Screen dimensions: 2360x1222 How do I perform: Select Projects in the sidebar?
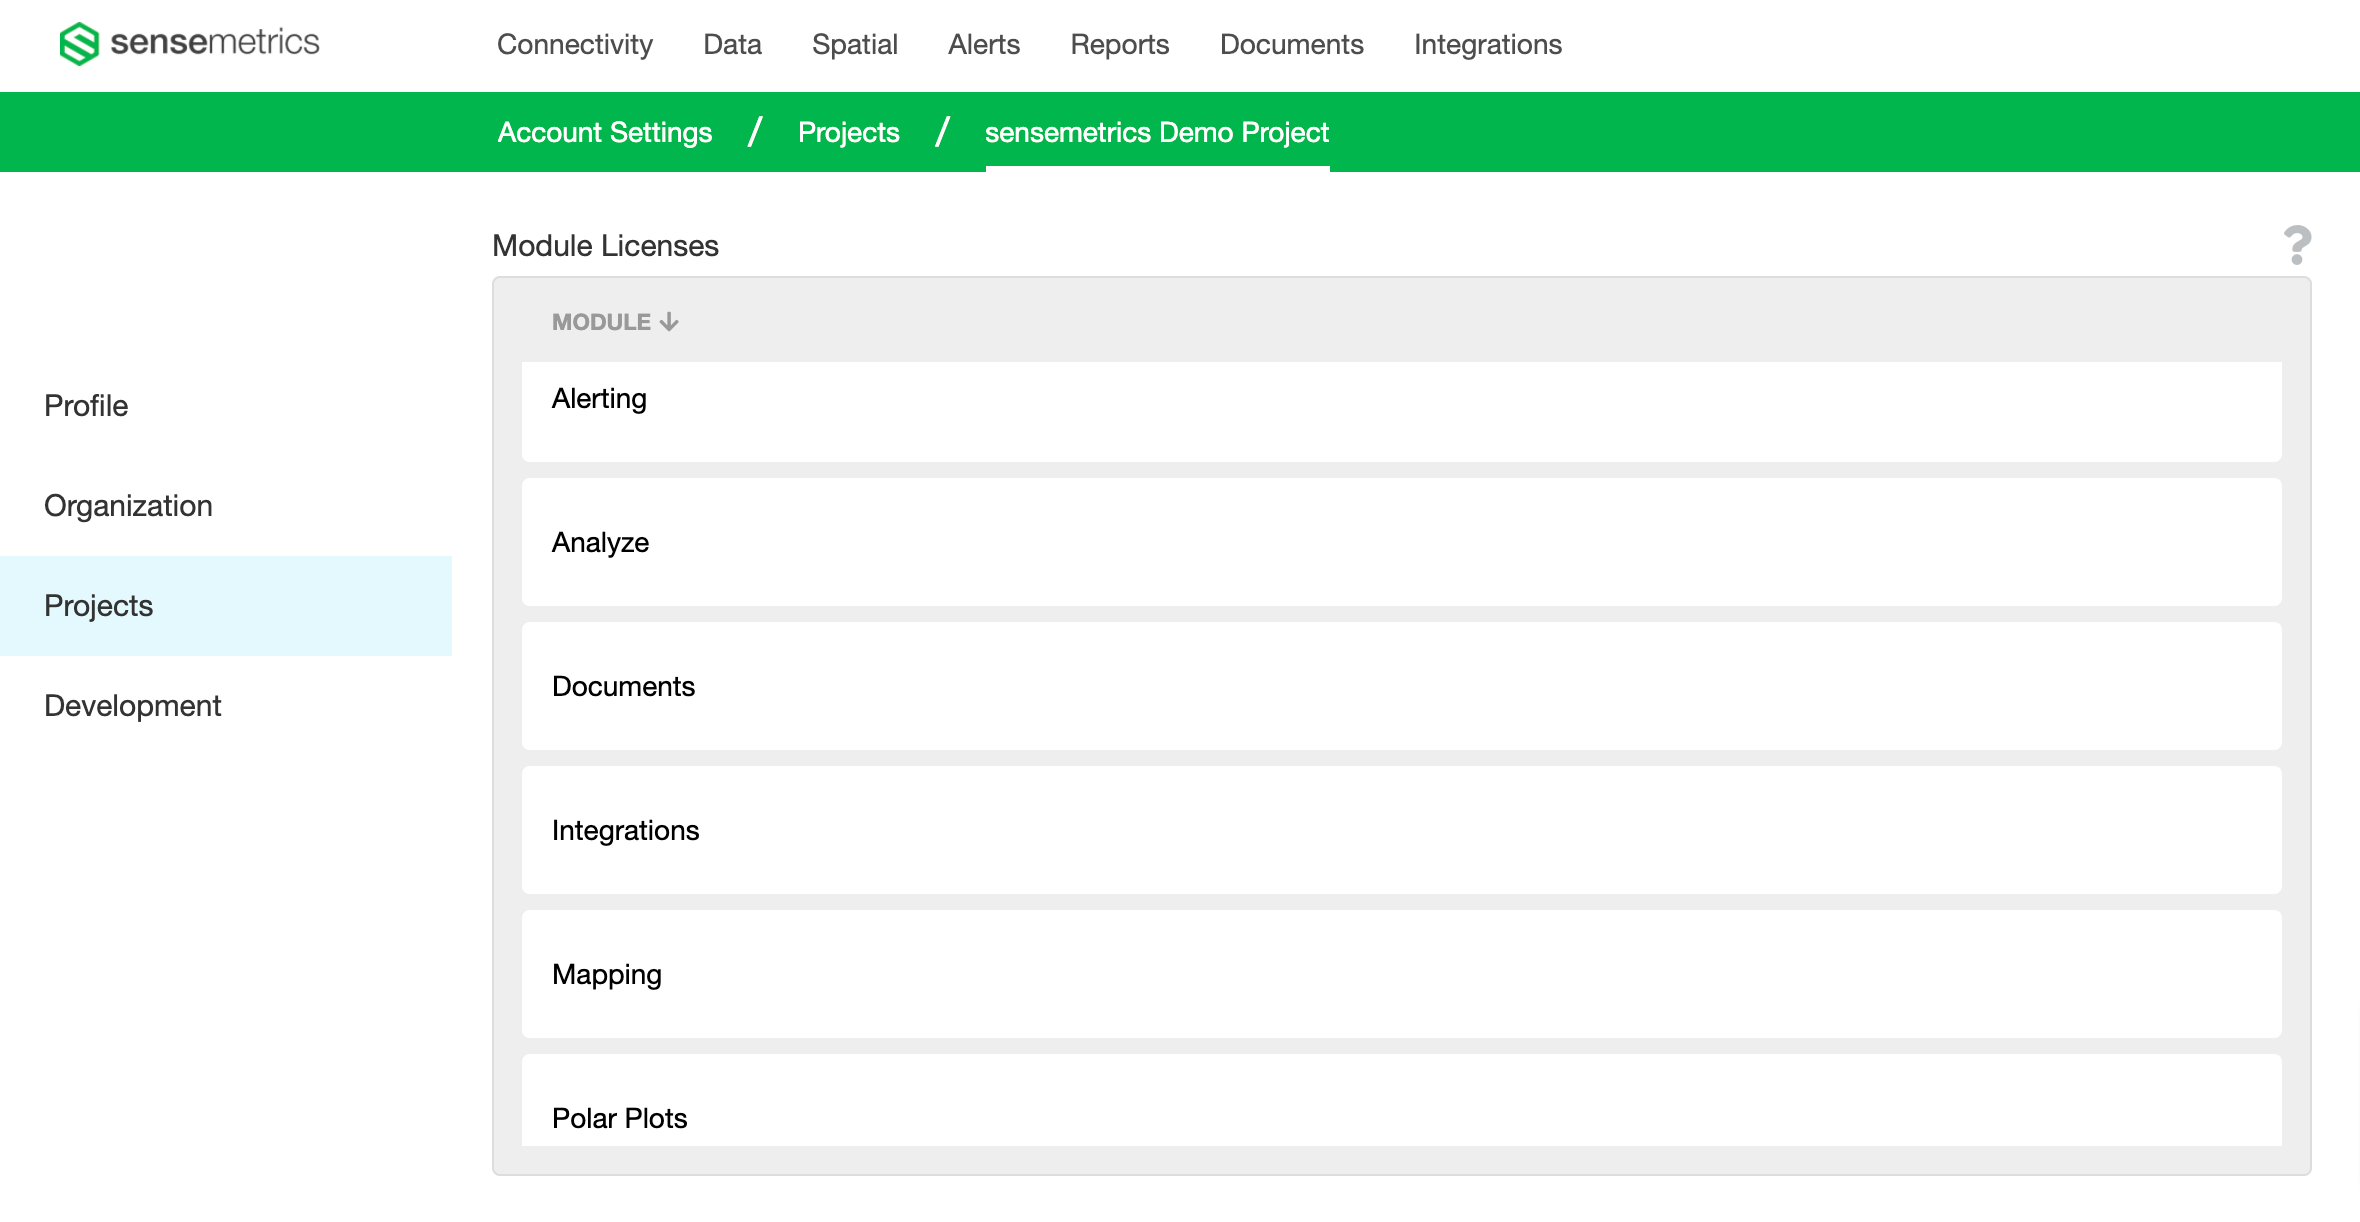pos(226,606)
